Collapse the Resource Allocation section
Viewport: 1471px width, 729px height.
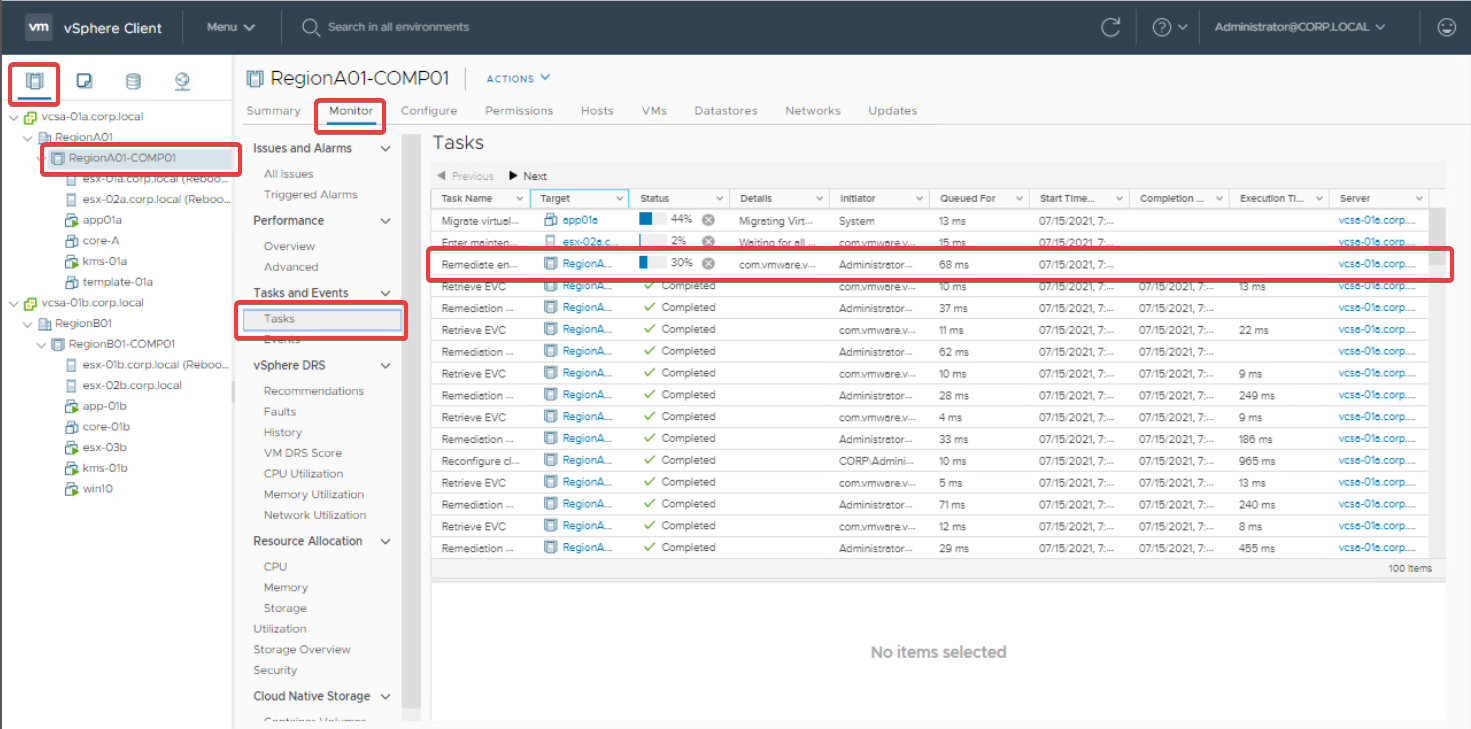tap(386, 541)
